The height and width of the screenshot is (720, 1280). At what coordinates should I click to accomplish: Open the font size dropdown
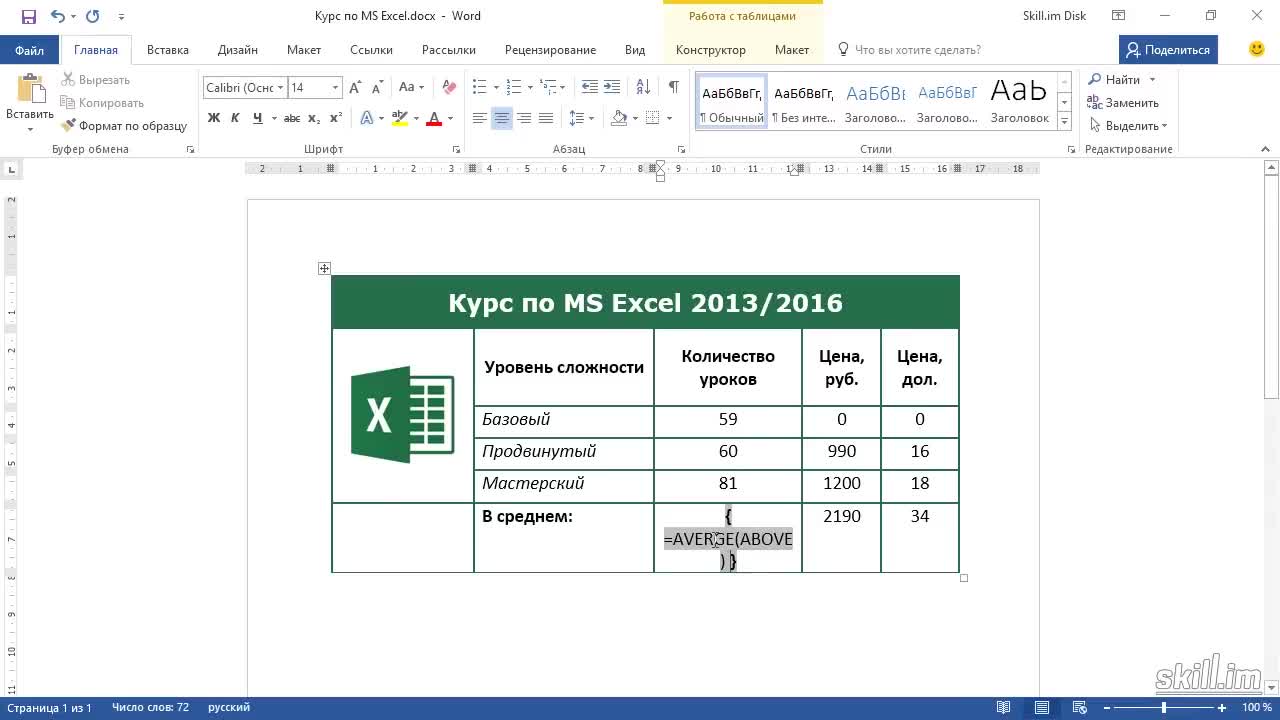tap(335, 88)
